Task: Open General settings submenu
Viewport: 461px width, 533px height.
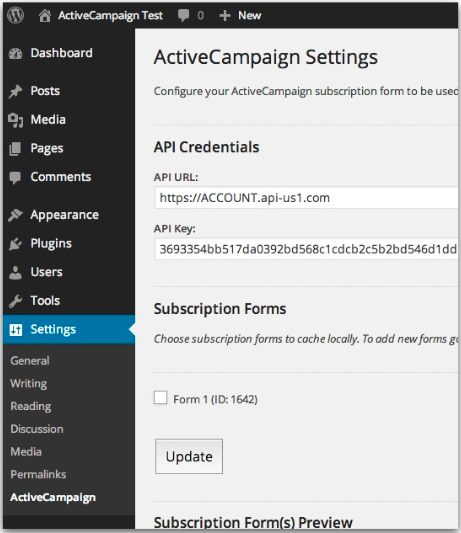Action: 30,361
